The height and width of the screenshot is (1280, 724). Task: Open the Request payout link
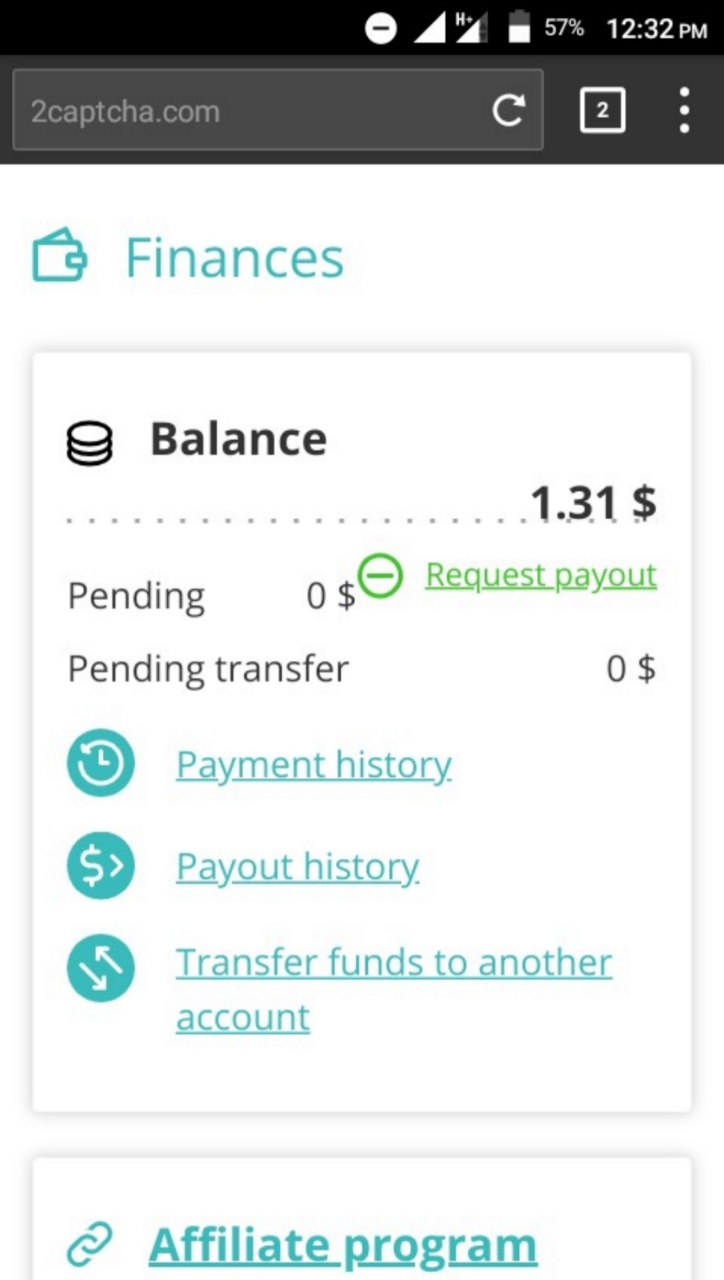coord(541,575)
